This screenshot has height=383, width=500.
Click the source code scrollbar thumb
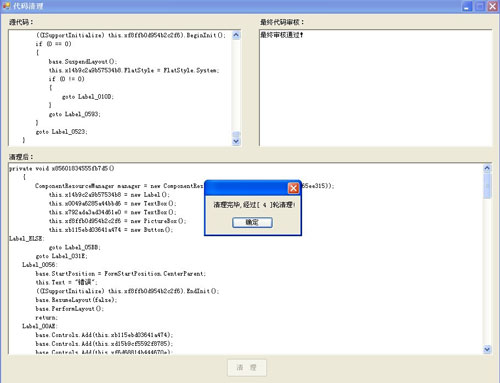(x=236, y=134)
